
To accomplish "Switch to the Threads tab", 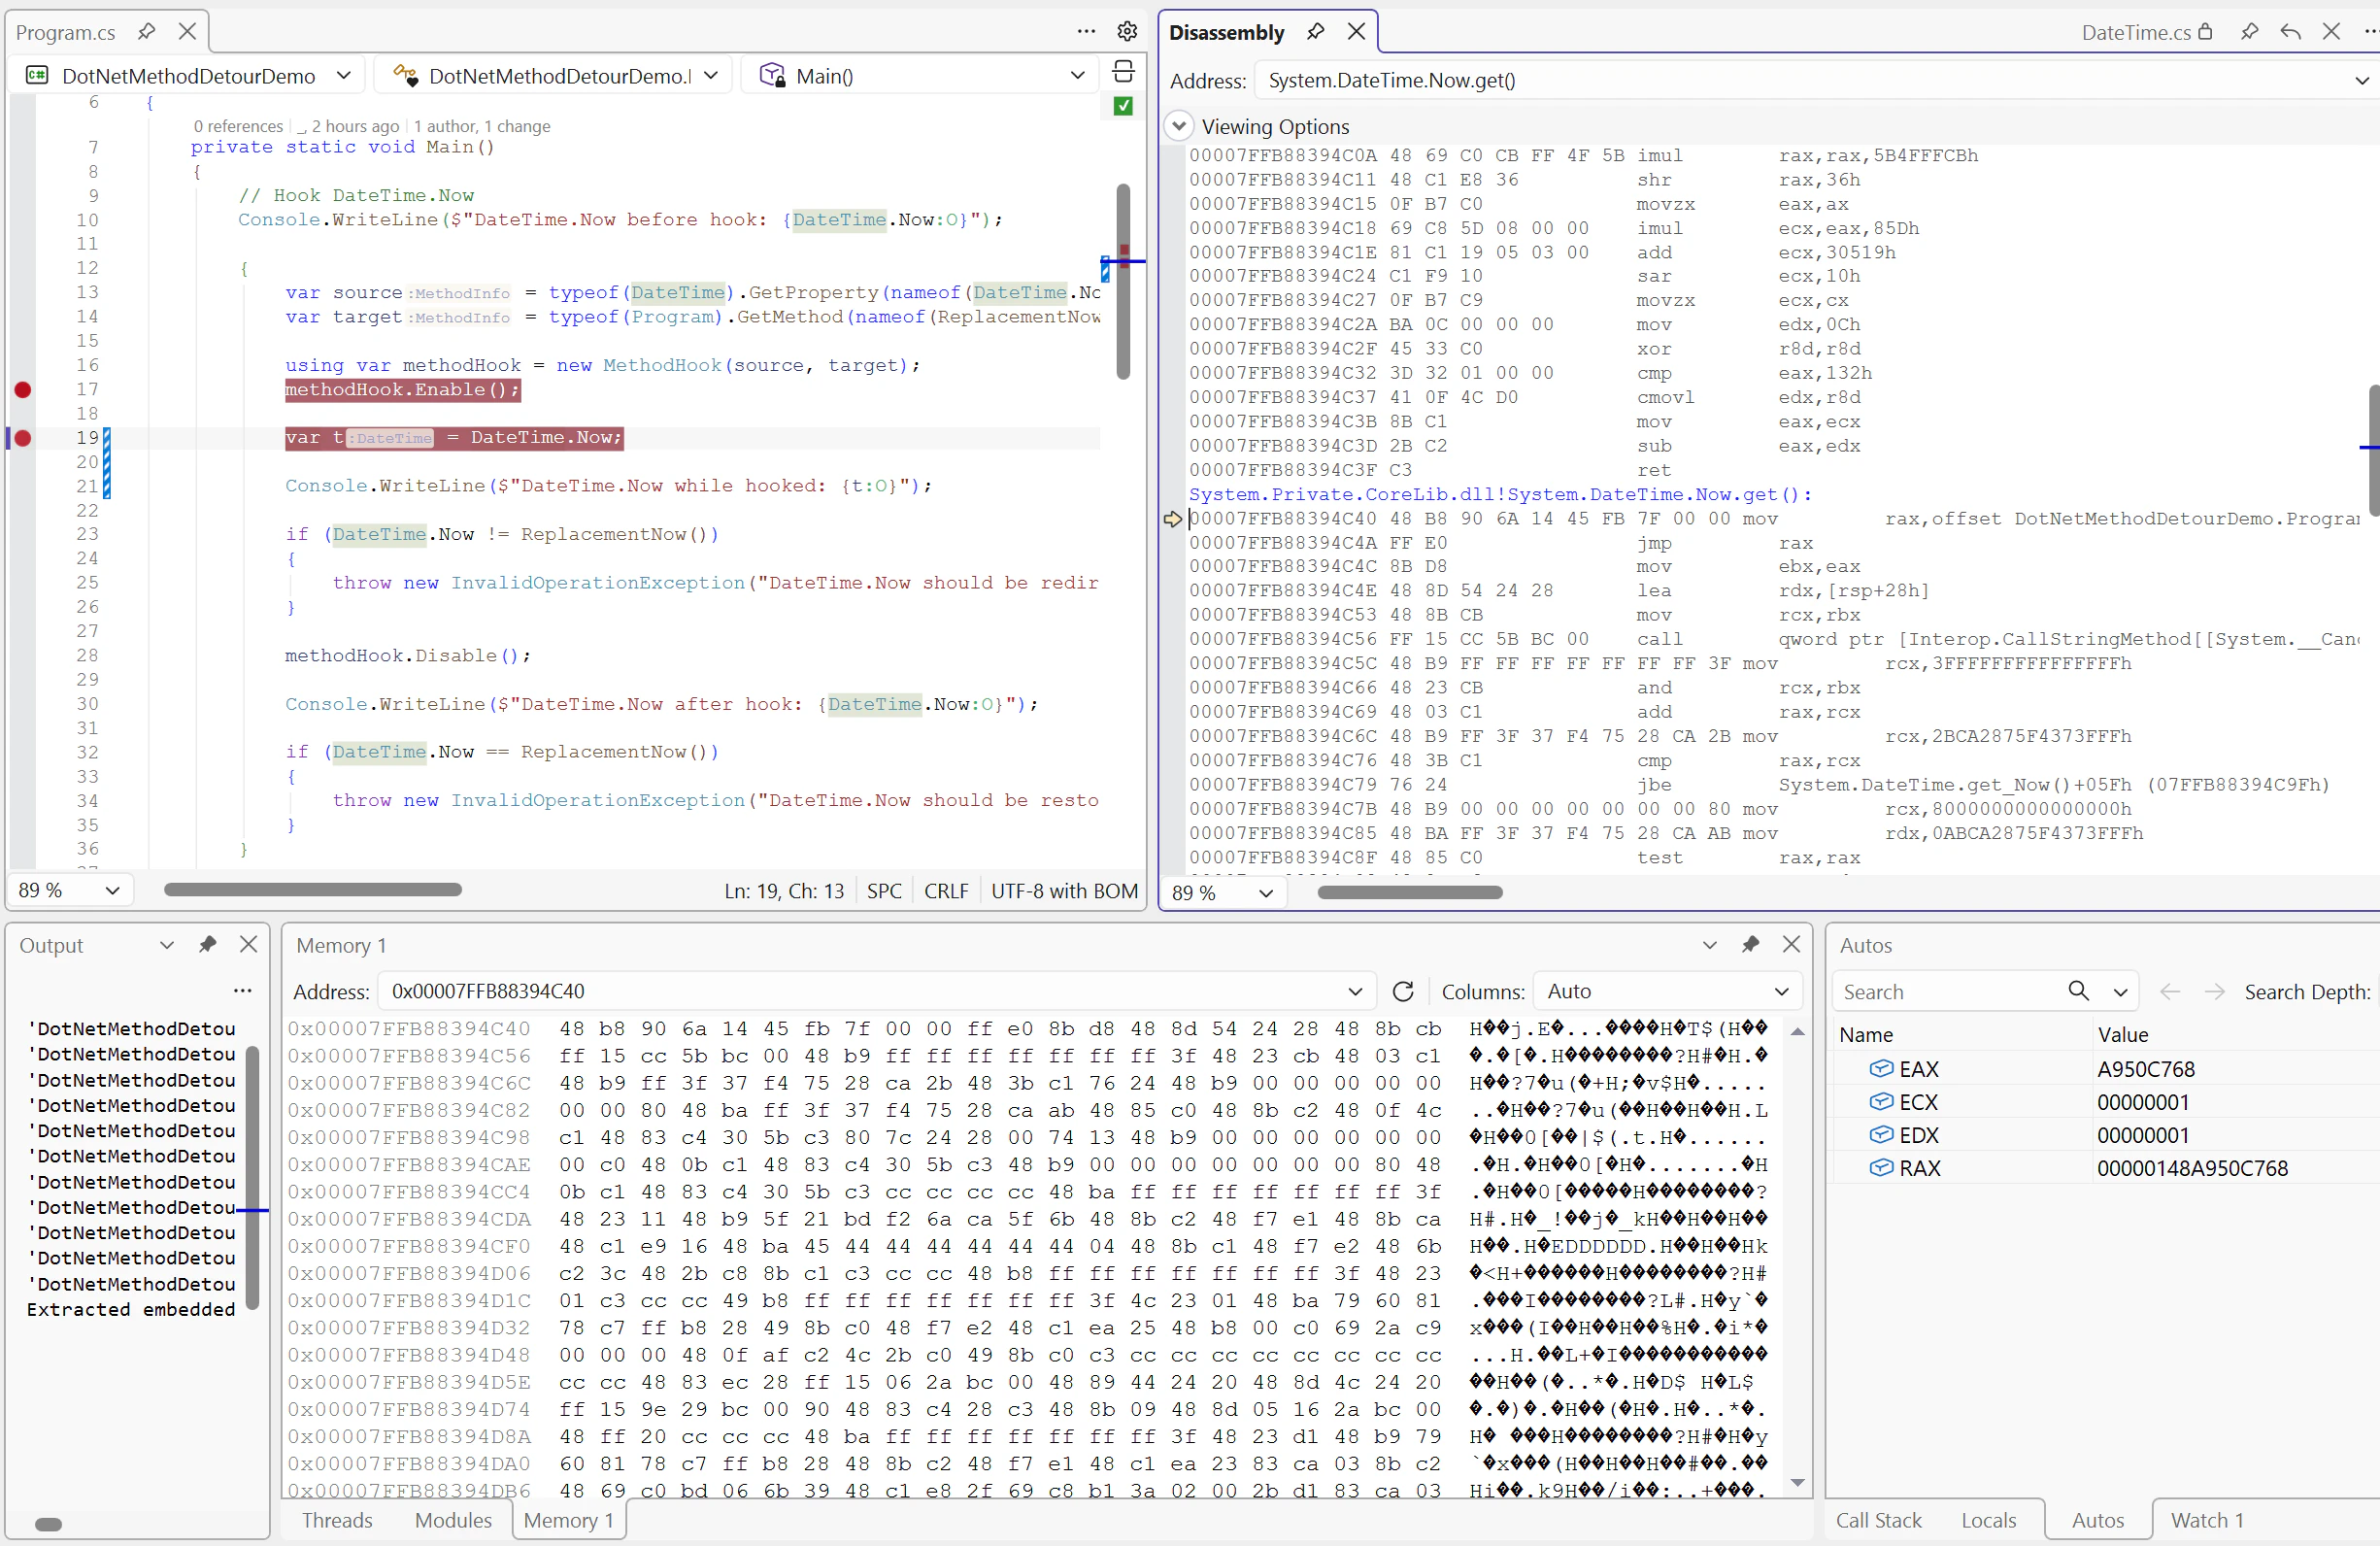I will click(338, 1521).
